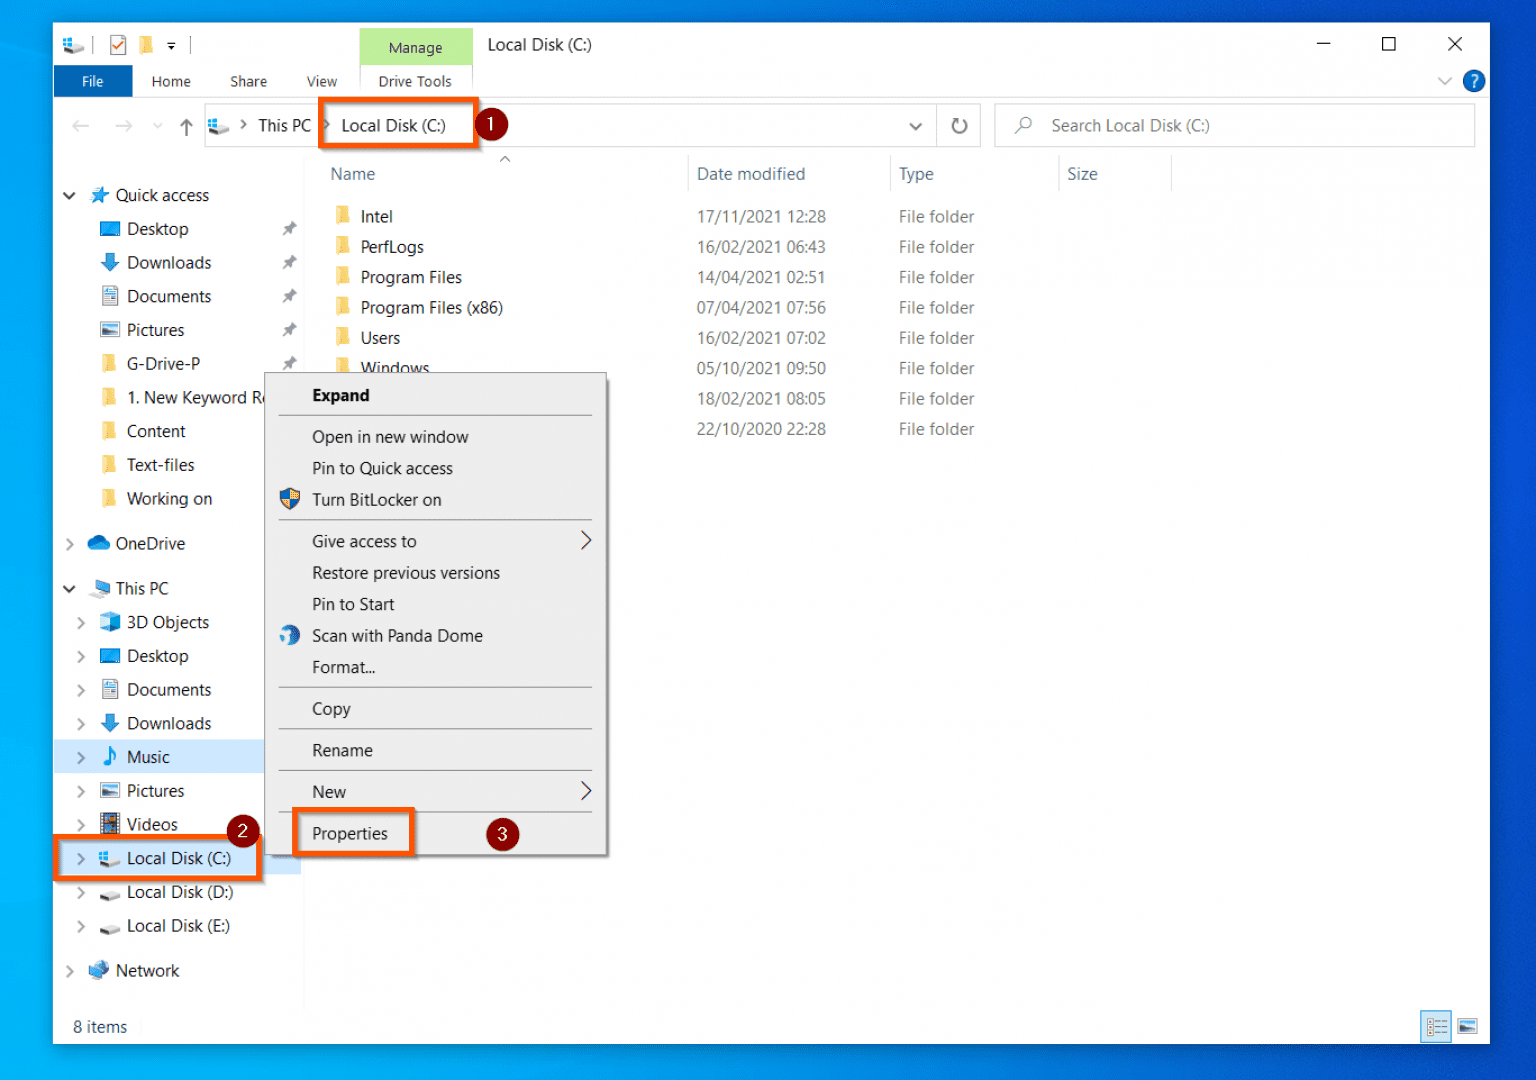The image size is (1536, 1080).
Task: Refresh the folder using the refresh icon
Action: click(958, 125)
